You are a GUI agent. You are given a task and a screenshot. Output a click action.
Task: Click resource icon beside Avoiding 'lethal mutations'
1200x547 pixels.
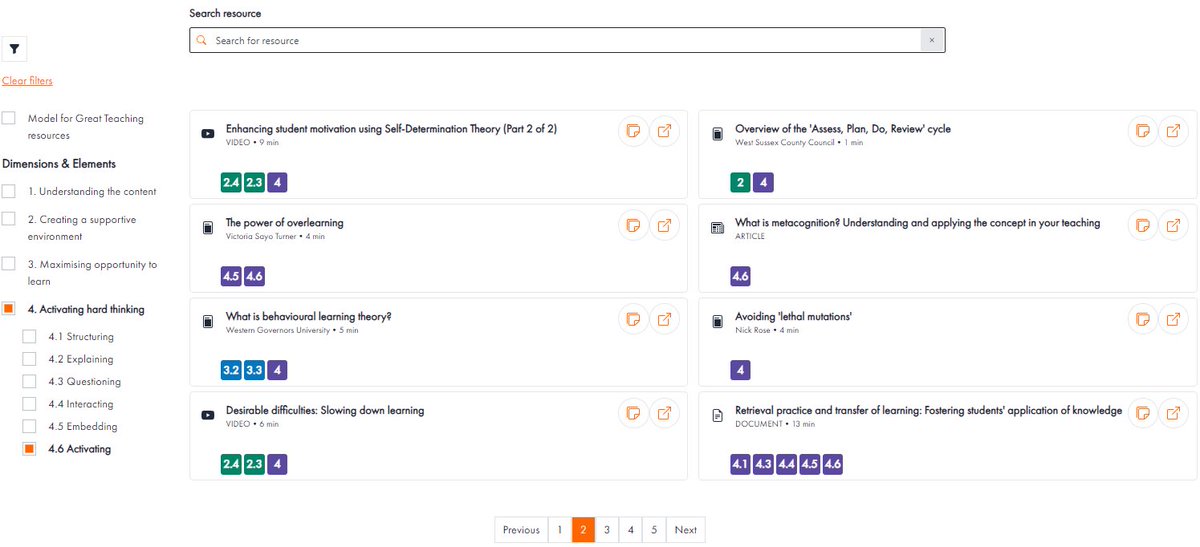pyautogui.click(x=717, y=322)
